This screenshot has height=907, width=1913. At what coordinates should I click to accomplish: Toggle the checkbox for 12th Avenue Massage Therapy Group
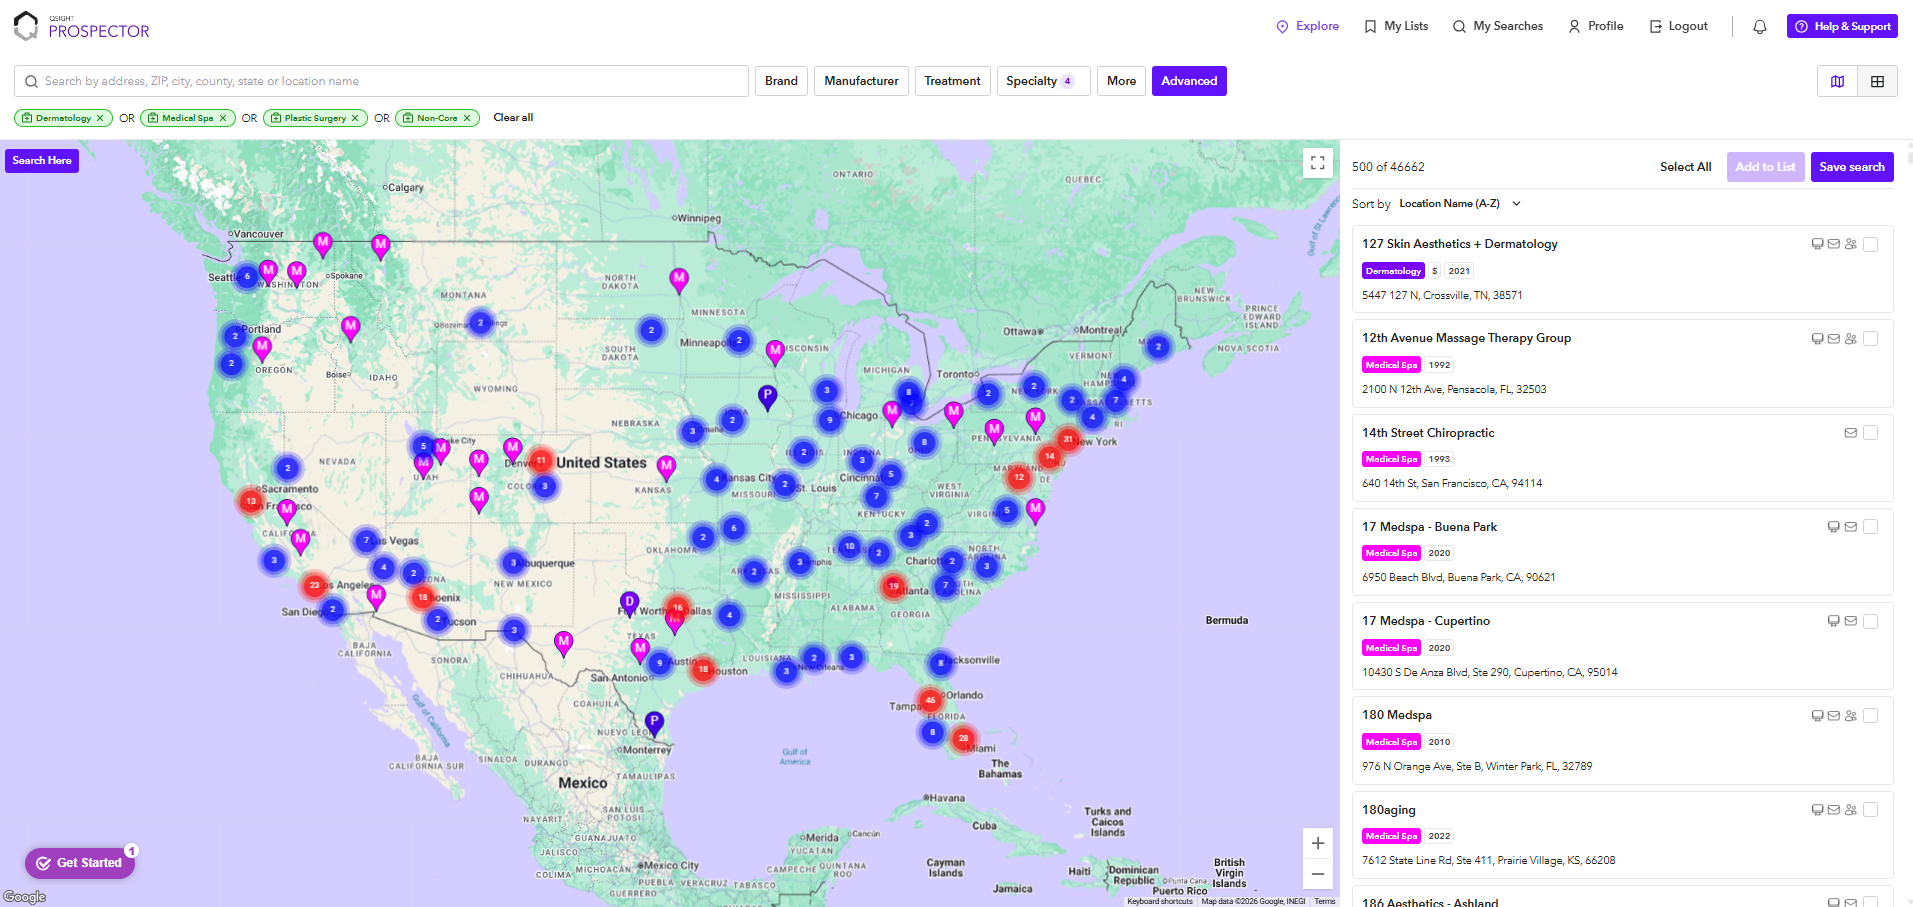click(1871, 338)
